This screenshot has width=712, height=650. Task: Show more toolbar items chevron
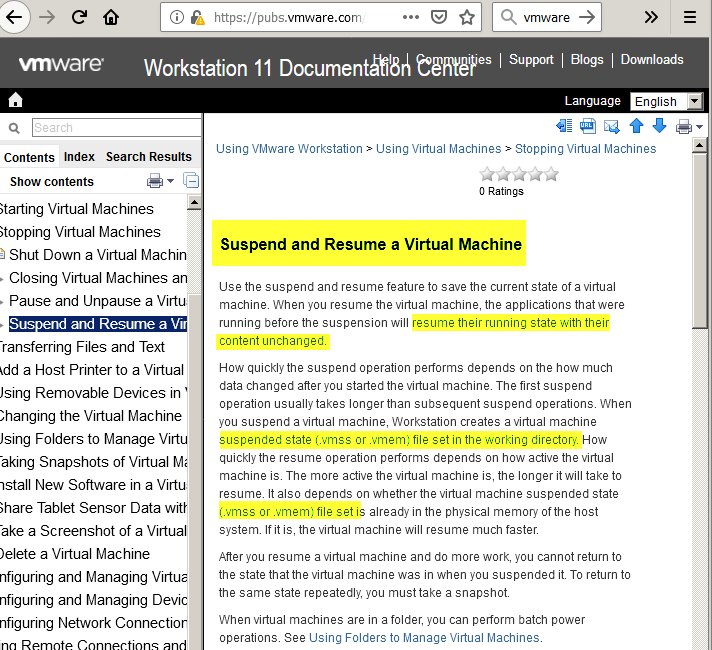point(651,17)
